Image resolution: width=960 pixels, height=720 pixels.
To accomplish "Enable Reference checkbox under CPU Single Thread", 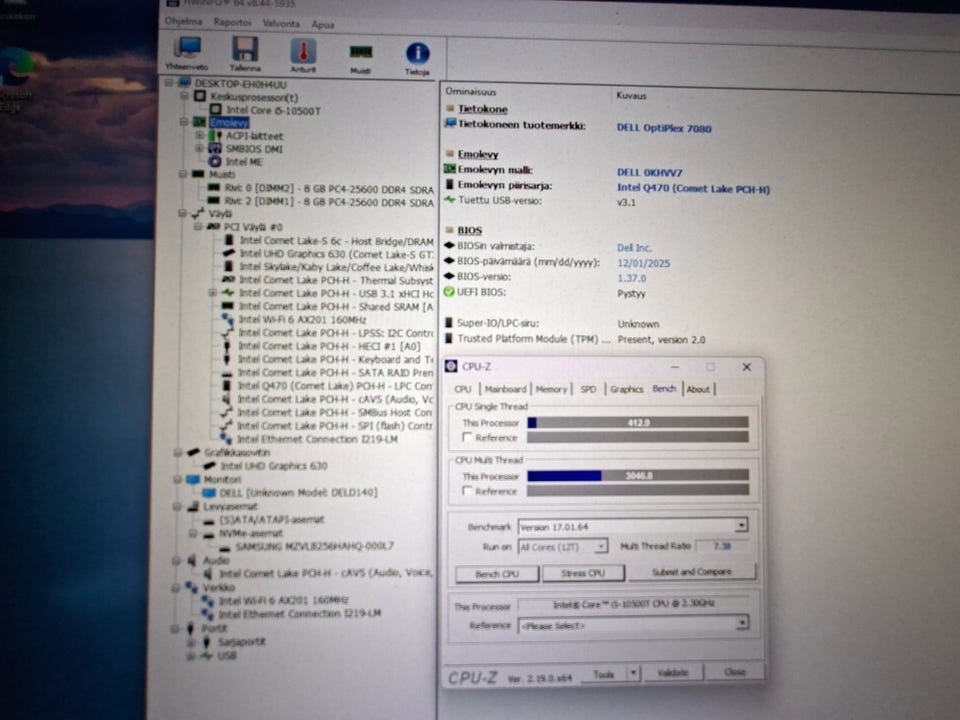I will point(467,437).
